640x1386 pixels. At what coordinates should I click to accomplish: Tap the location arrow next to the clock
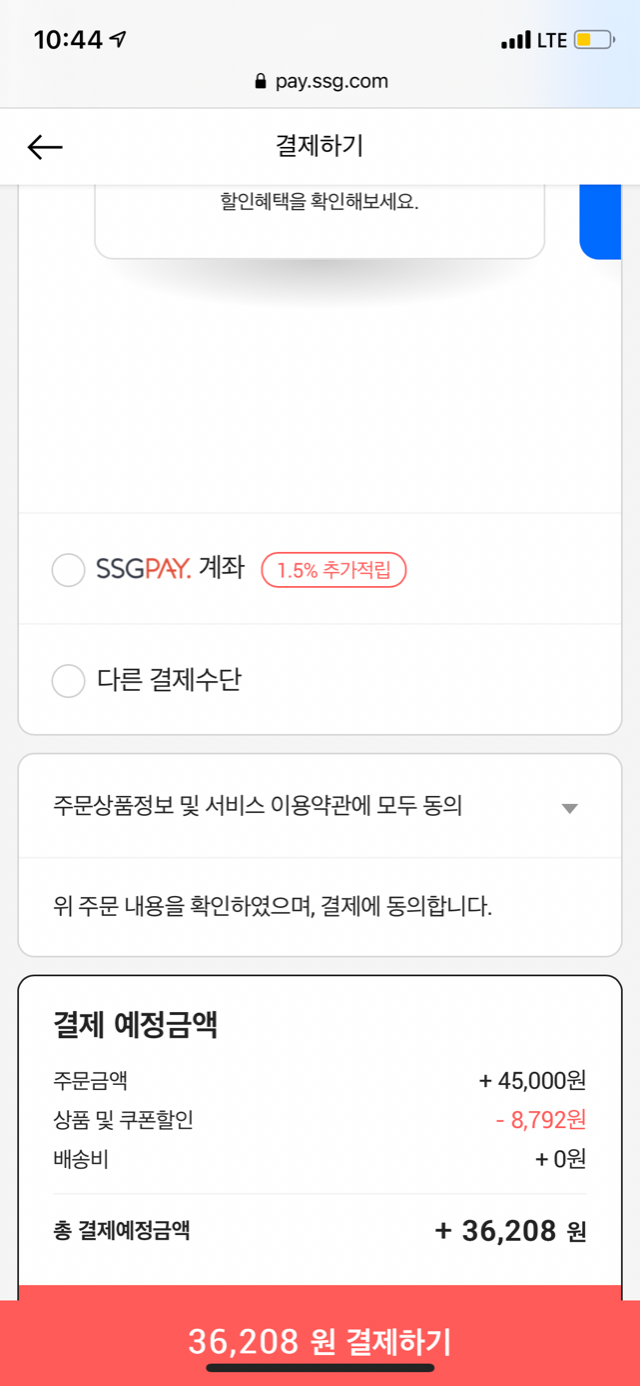pyautogui.click(x=119, y=40)
